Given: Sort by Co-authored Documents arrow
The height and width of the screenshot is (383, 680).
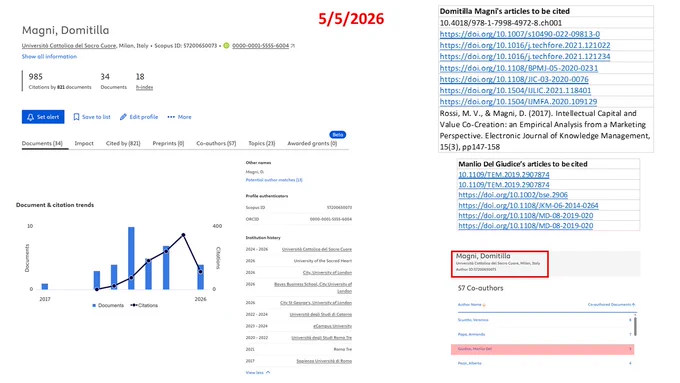Looking at the screenshot, I should point(634,304).
